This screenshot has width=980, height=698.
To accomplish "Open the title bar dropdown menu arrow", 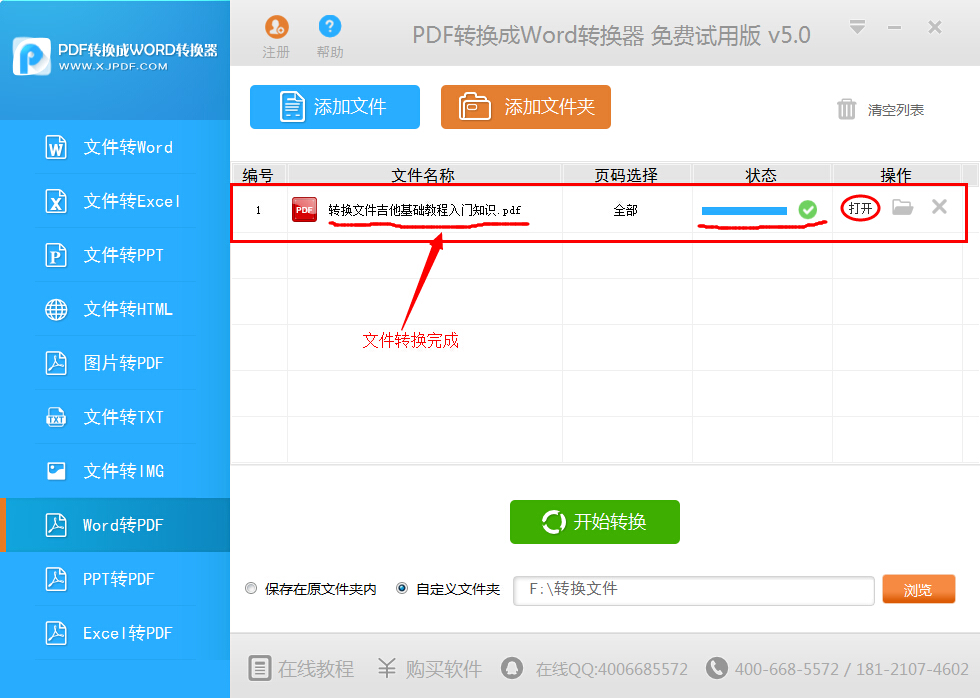I will pos(858,27).
